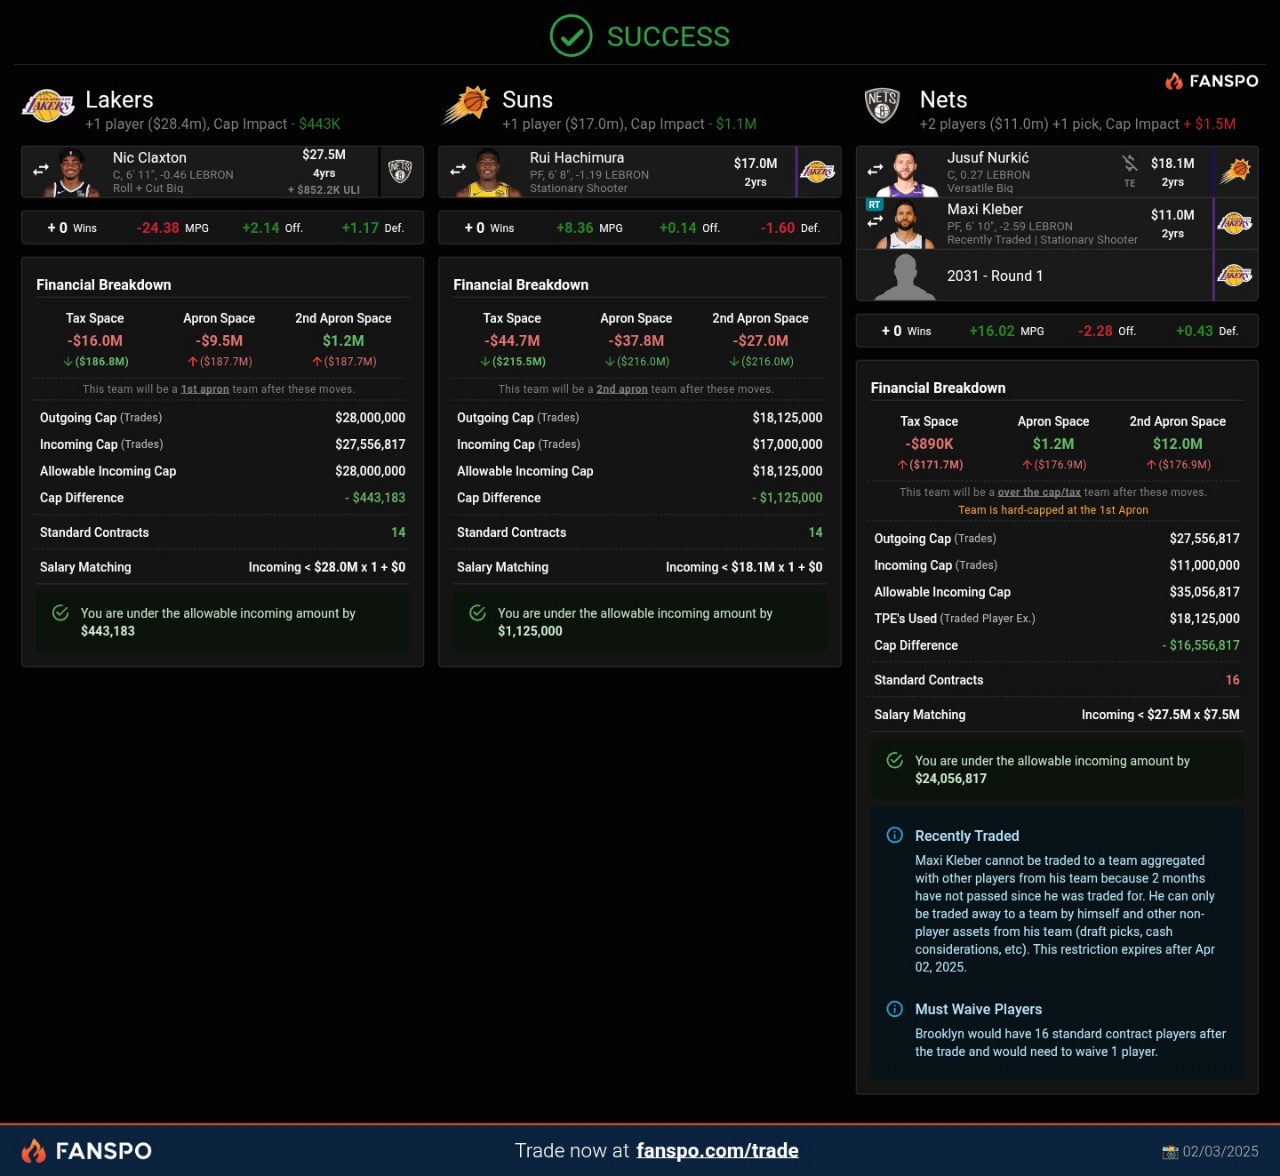The width and height of the screenshot is (1280, 1176).
Task: Click the Lakers origin logo beside Maxi Kleber
Action: point(1235,223)
